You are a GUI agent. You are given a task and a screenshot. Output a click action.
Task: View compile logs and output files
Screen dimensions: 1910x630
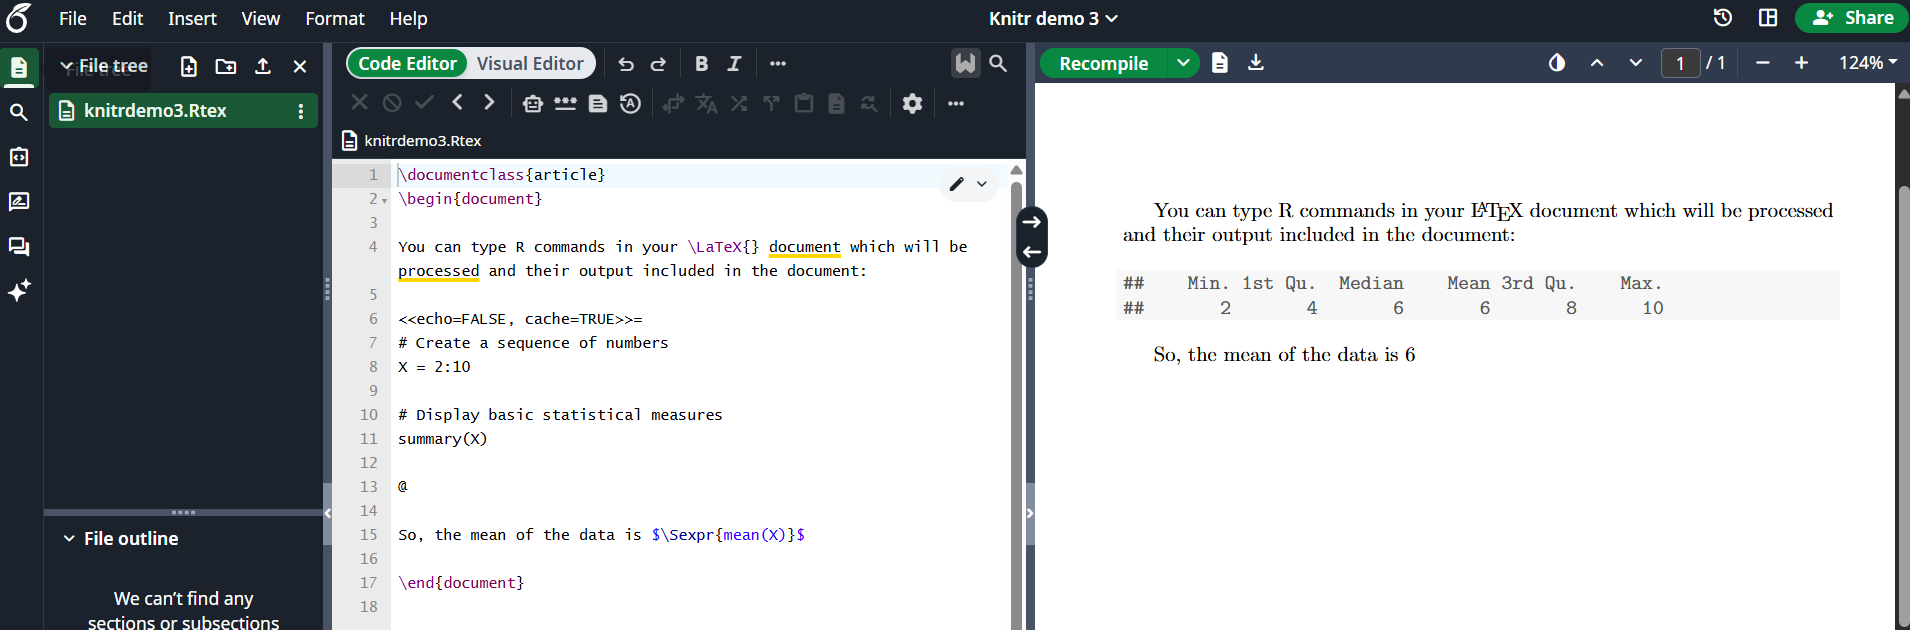(1220, 63)
